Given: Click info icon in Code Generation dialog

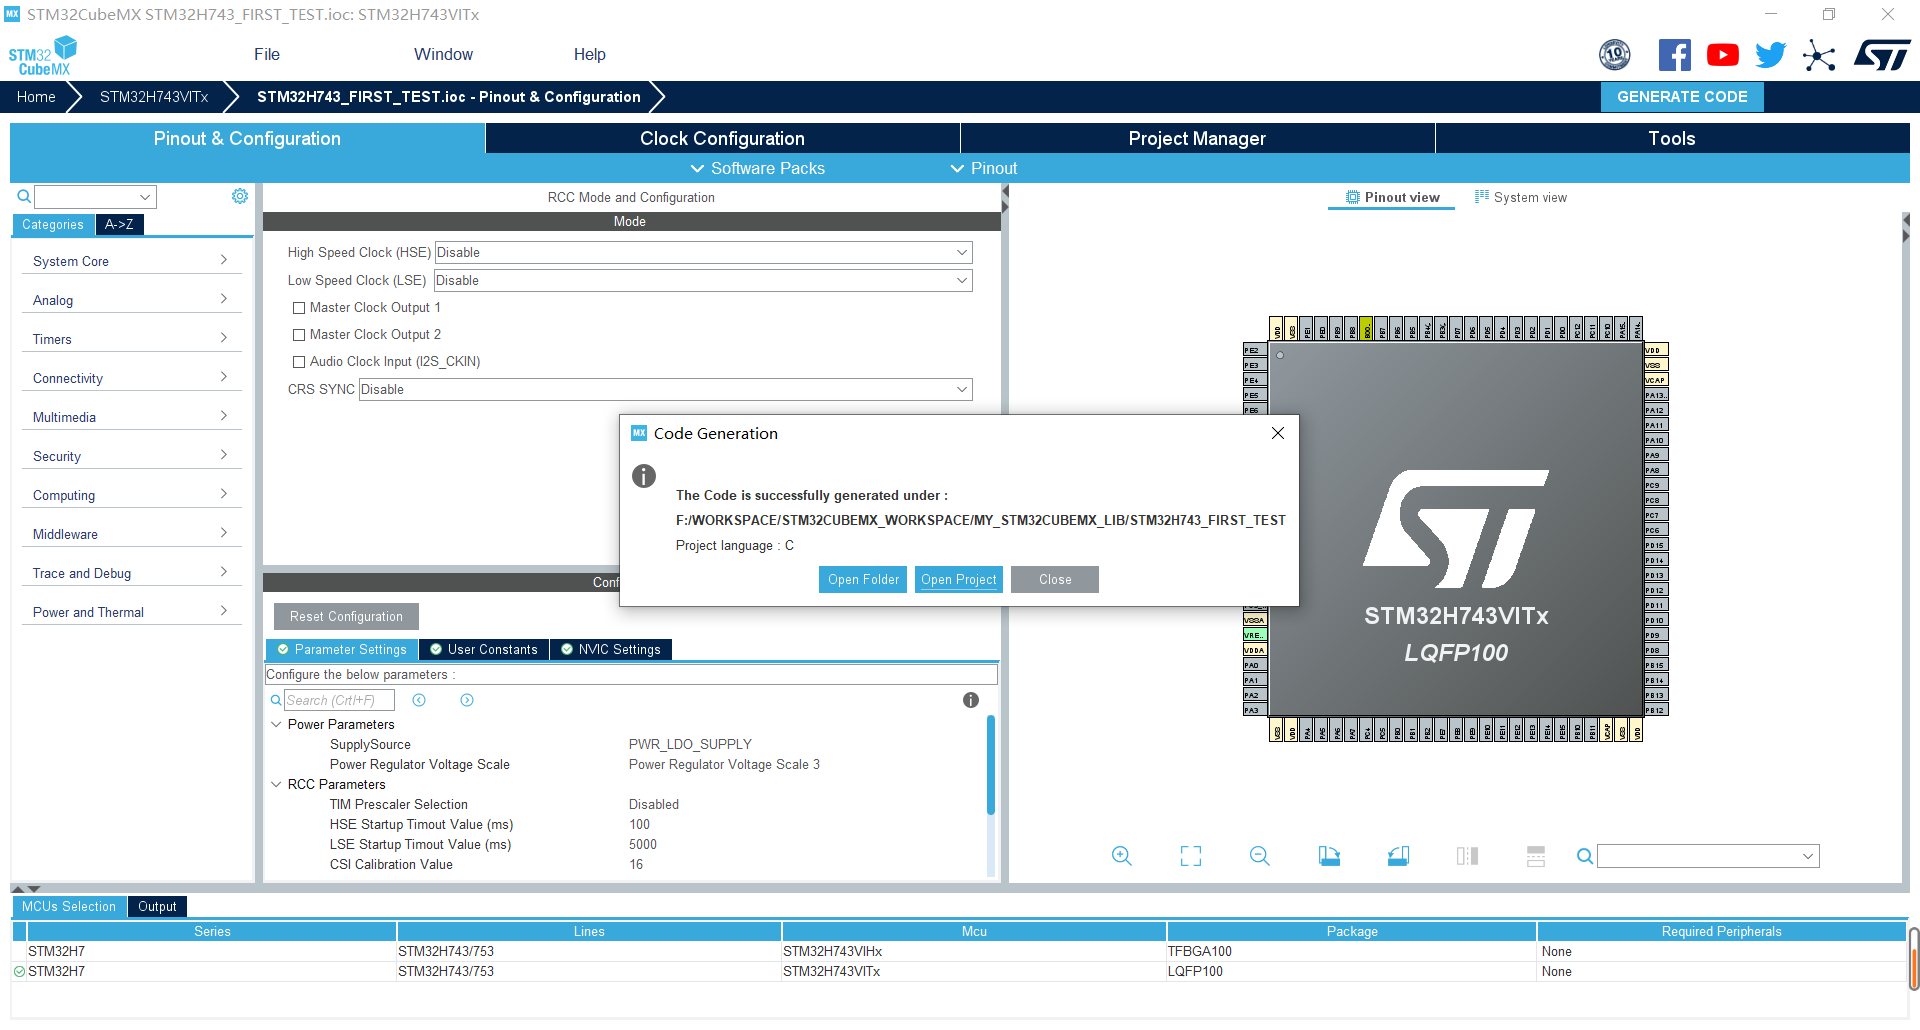Looking at the screenshot, I should (x=644, y=476).
